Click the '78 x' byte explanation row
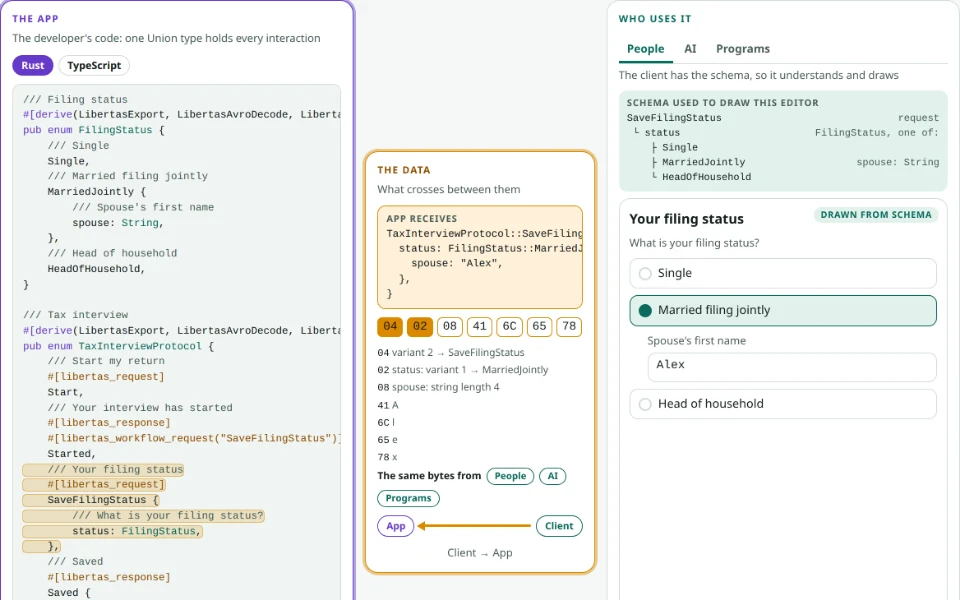Viewport: 960px width, 600px height. [388, 457]
